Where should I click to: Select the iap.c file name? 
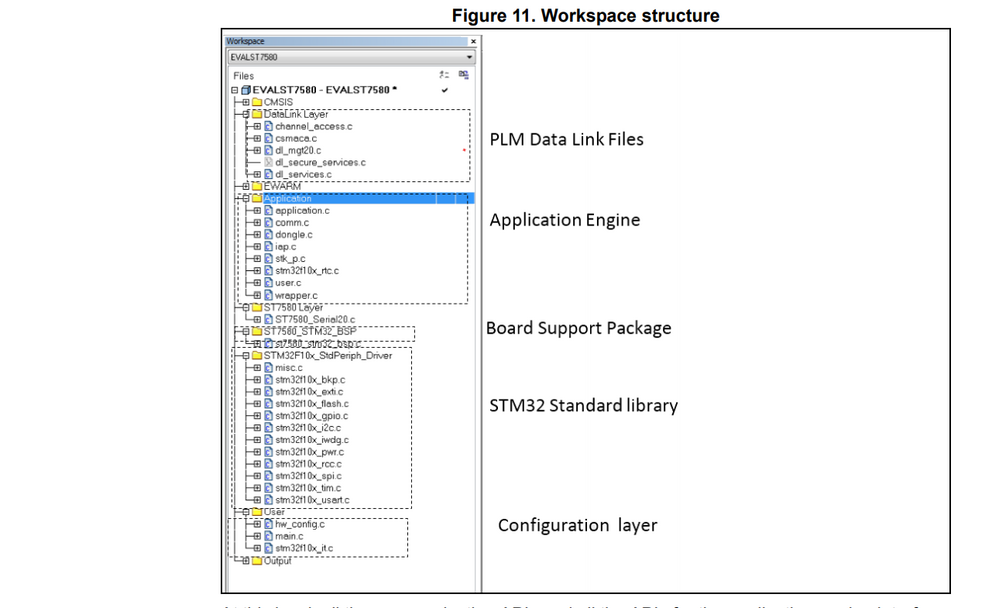(x=285, y=247)
